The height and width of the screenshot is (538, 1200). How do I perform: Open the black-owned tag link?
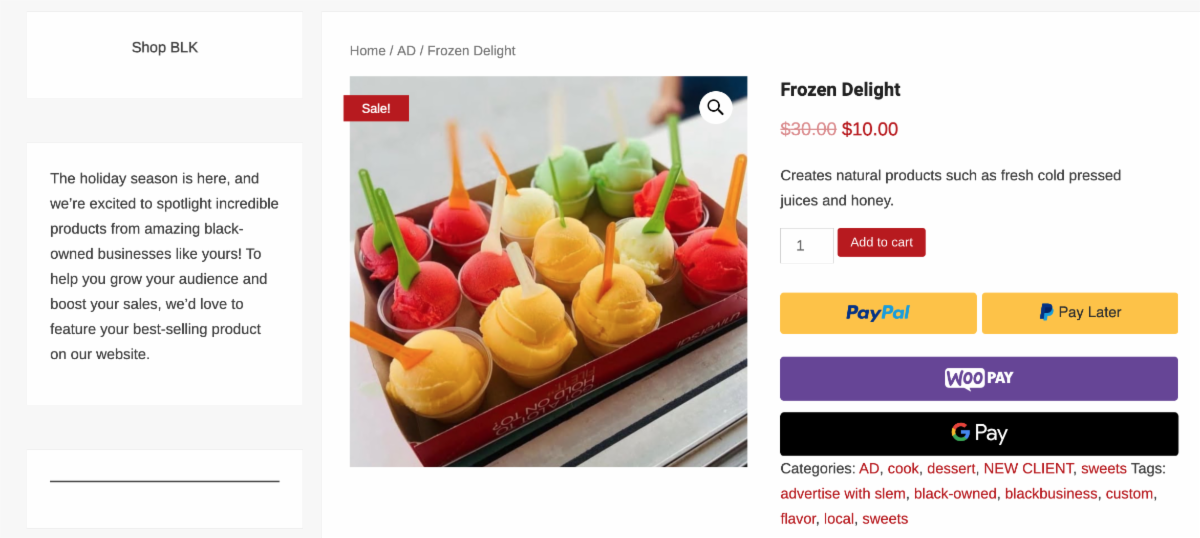[x=955, y=494]
